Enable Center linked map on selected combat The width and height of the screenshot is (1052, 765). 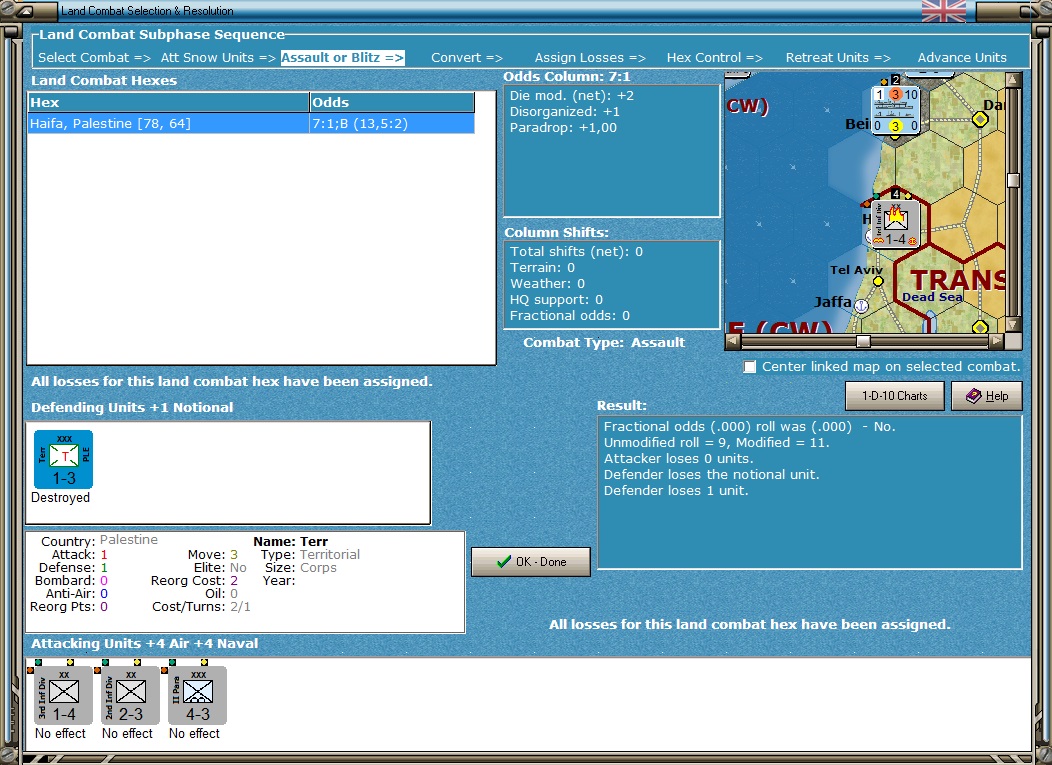click(x=749, y=367)
